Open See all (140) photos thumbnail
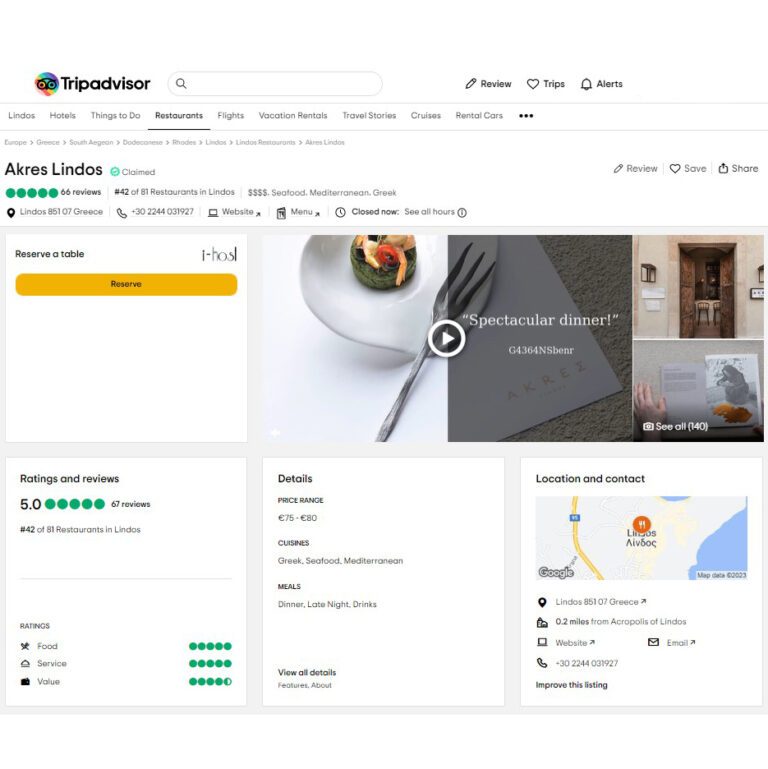Image resolution: width=768 pixels, height=769 pixels. 698,391
